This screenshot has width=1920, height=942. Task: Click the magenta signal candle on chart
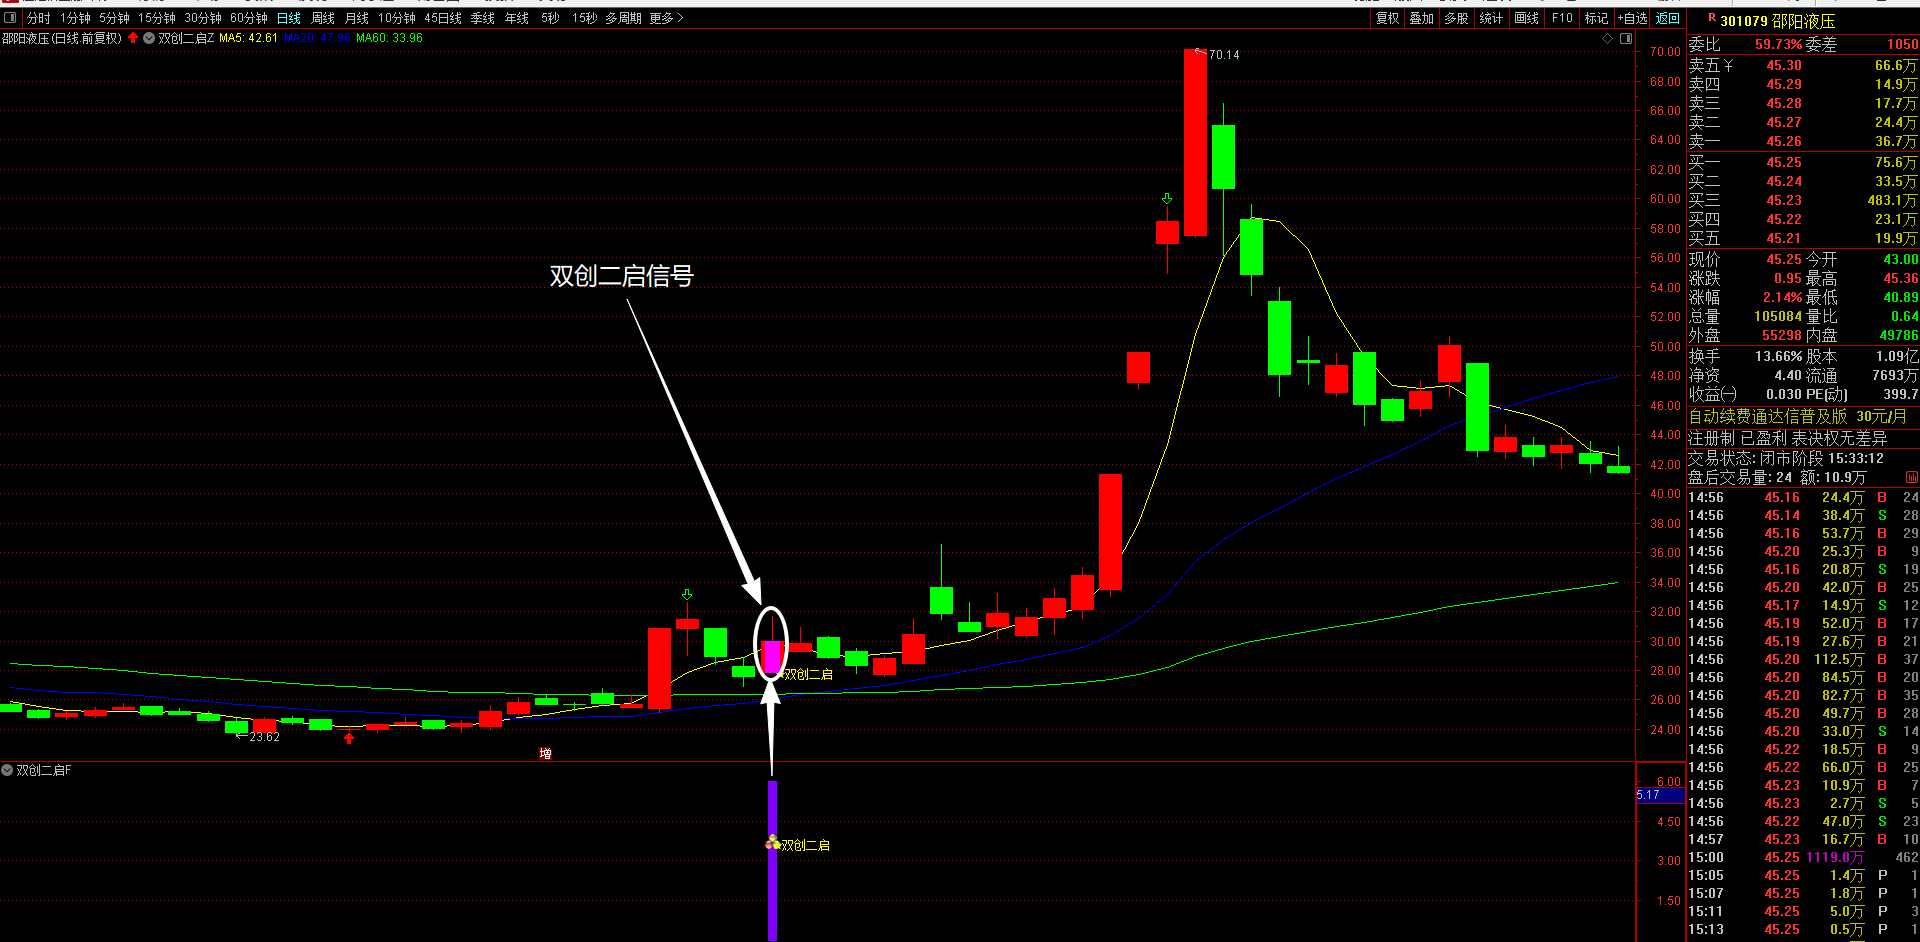tap(771, 657)
